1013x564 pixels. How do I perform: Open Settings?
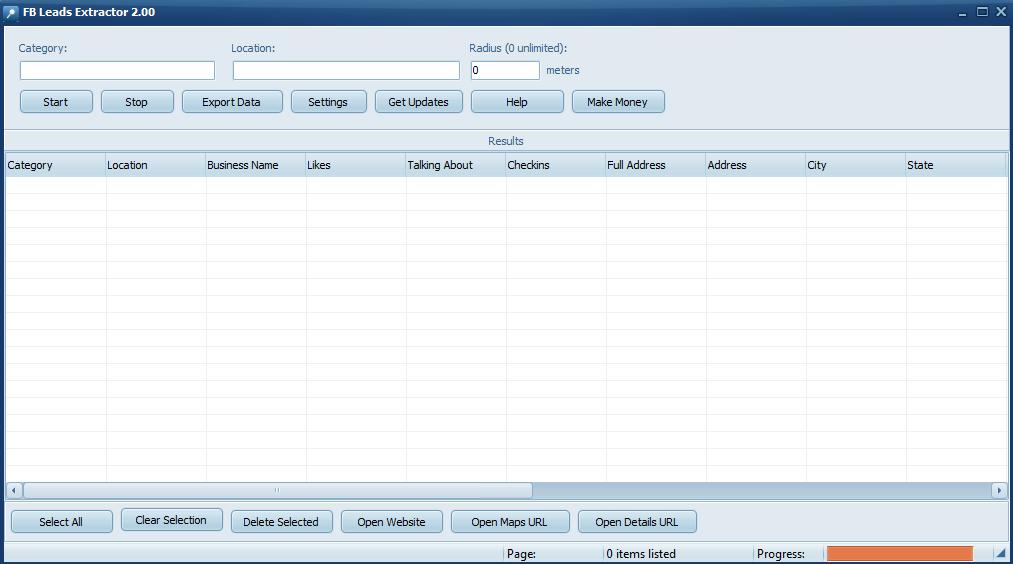[x=328, y=102]
